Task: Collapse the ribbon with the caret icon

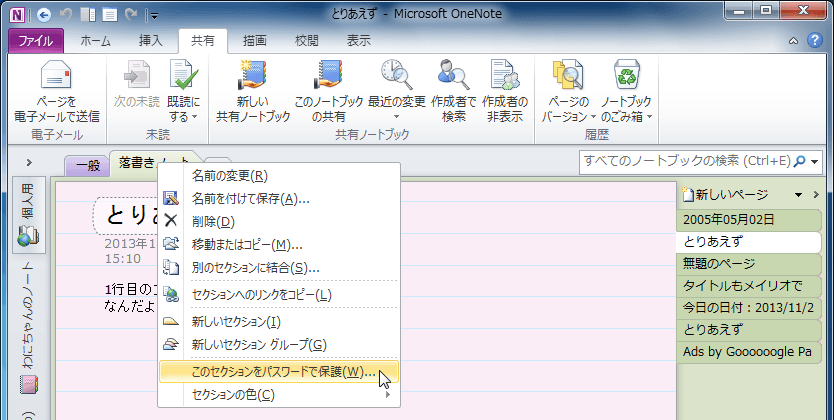Action: coord(794,41)
